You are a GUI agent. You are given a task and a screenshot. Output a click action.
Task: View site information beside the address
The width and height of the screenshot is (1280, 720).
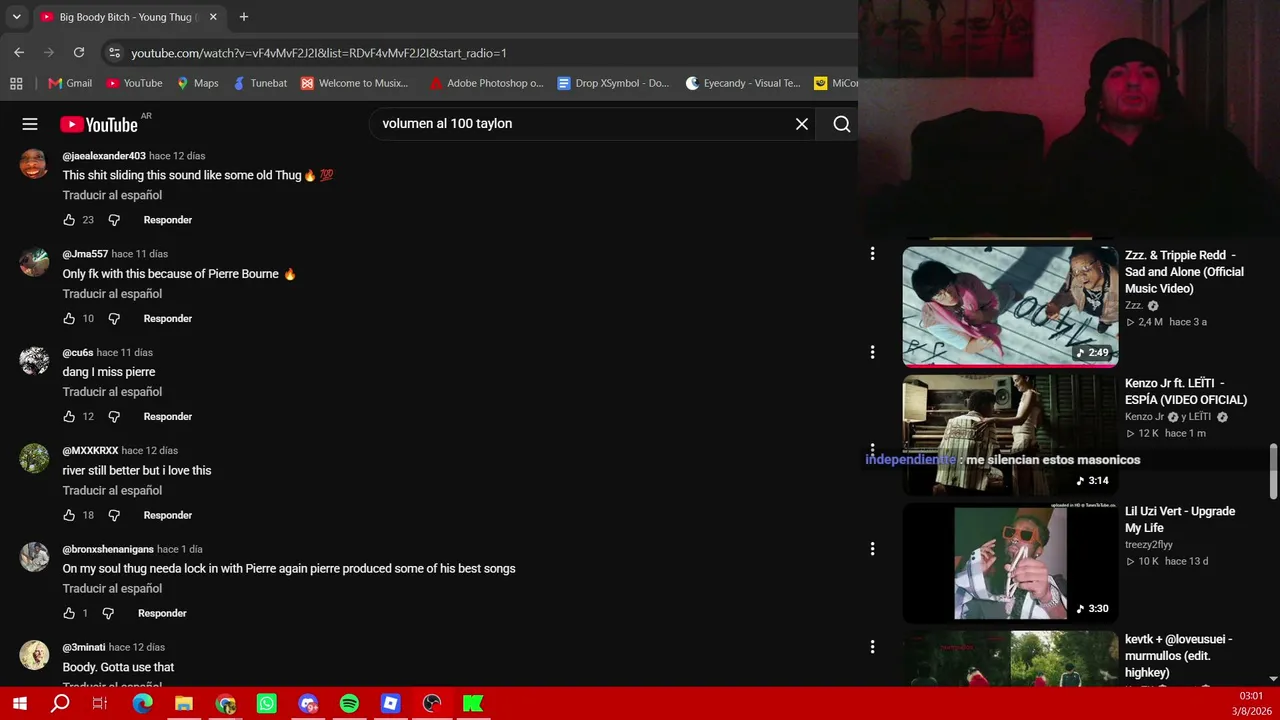[x=114, y=53]
